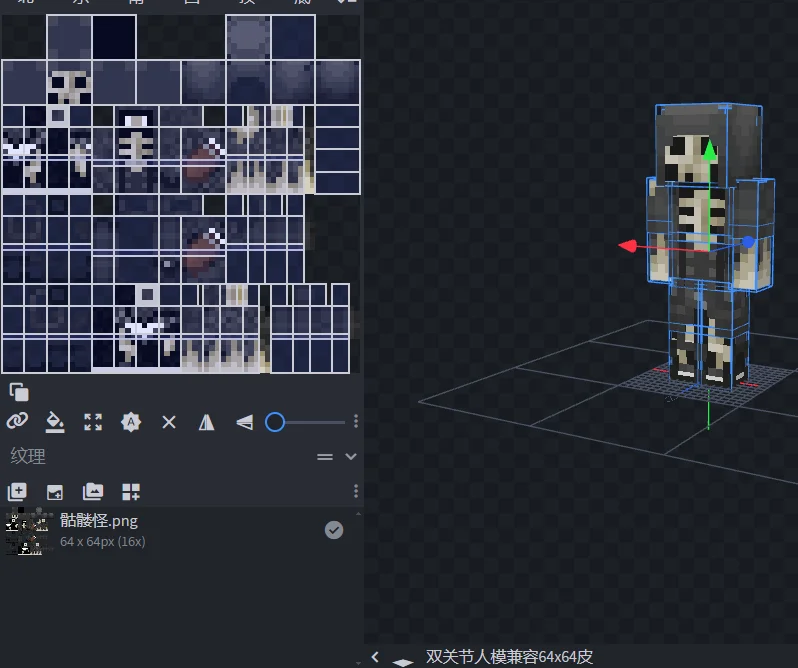The height and width of the screenshot is (668, 798).
Task: Select the 骷髅怪.png texture name
Action: [99, 520]
